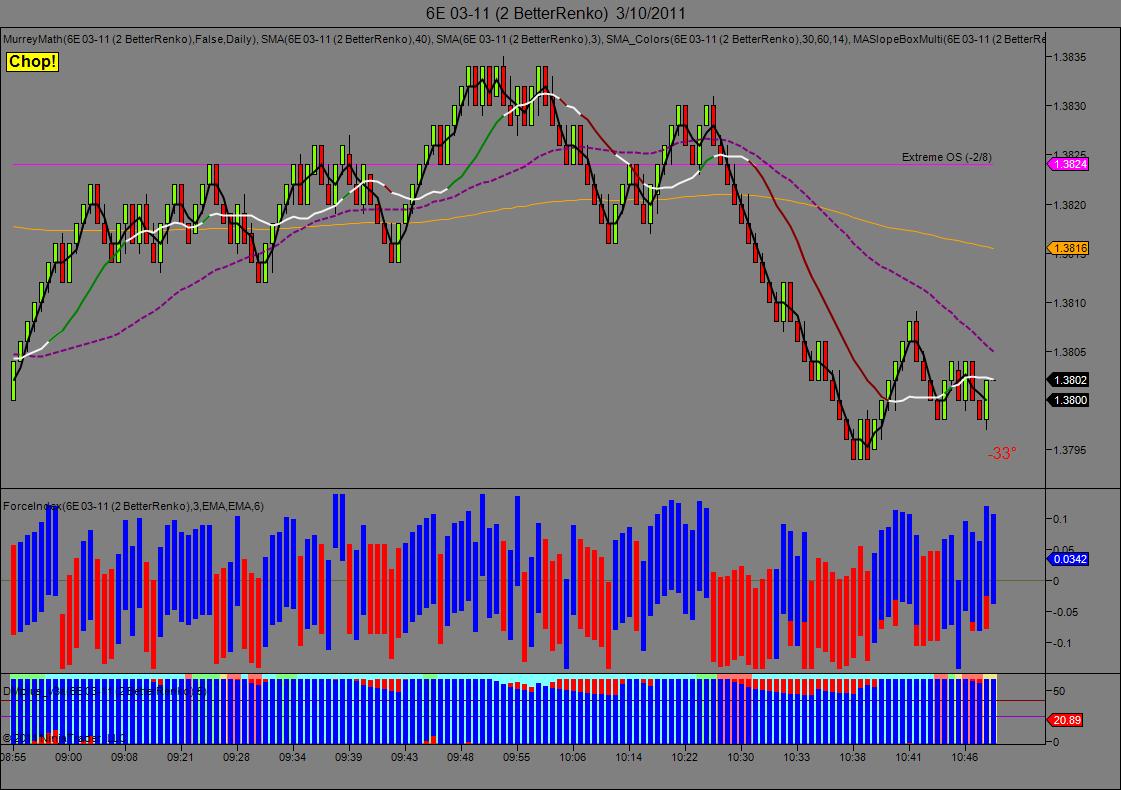Click the 08:55 time axis label
This screenshot has height=790, width=1121.
(x=14, y=756)
